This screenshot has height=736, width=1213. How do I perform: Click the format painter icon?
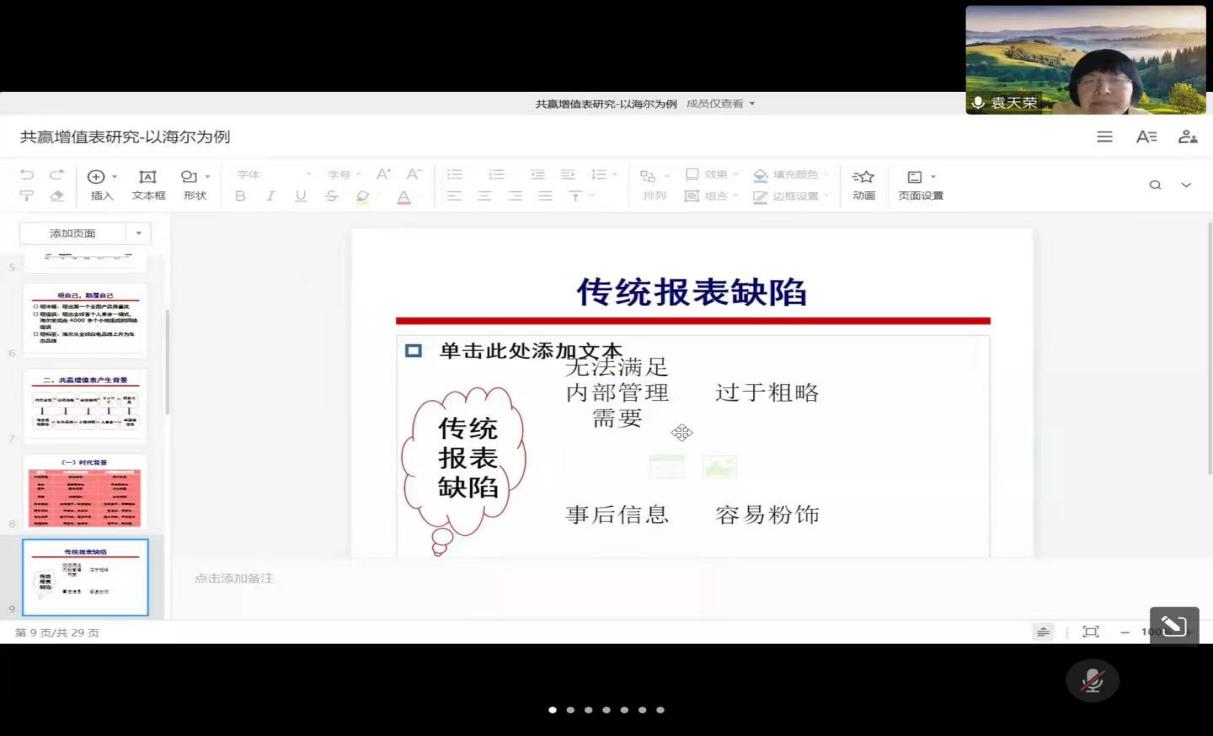coord(27,196)
